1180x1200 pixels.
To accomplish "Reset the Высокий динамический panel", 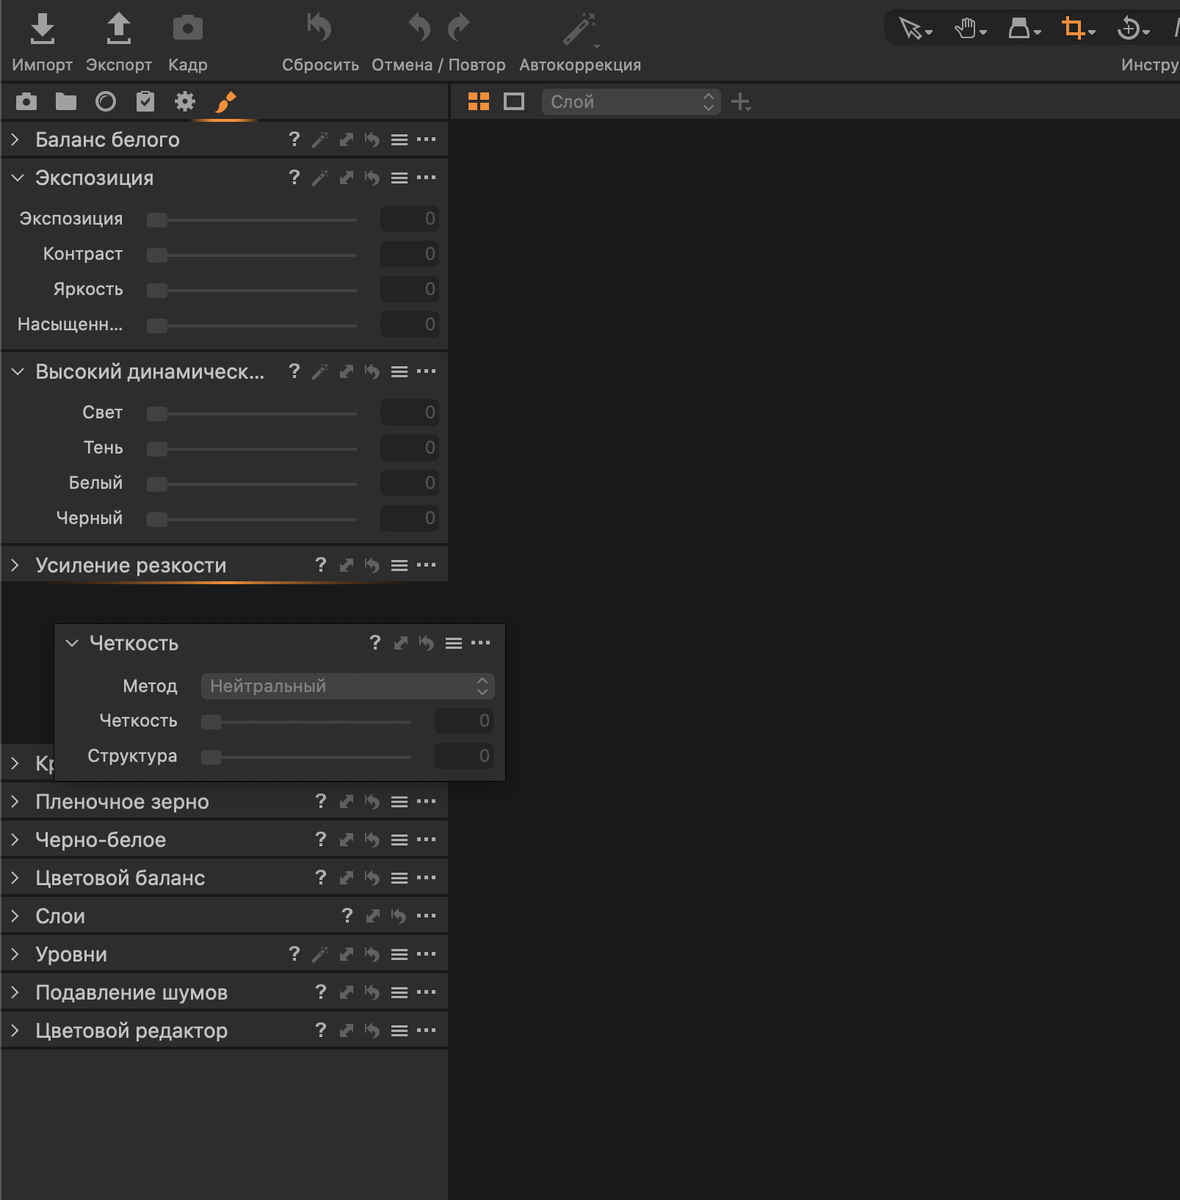I will 372,372.
